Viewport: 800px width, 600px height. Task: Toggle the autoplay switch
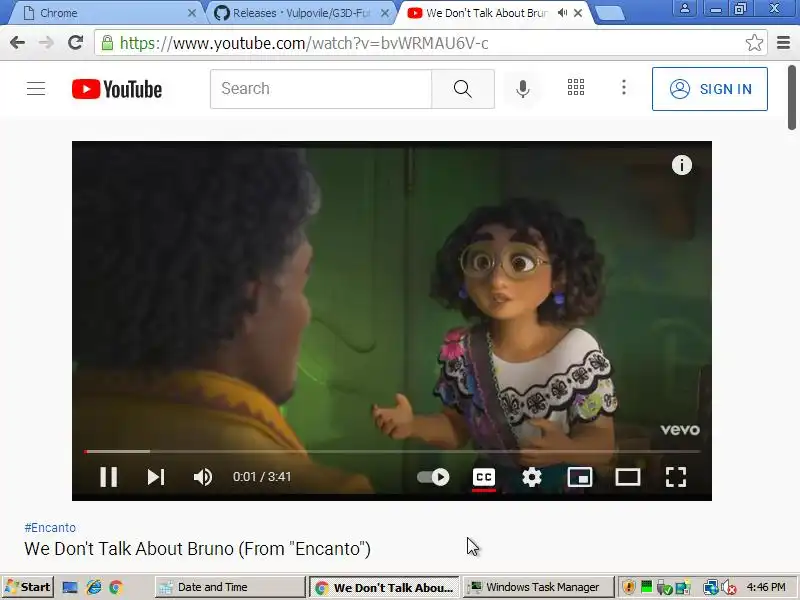tap(433, 477)
